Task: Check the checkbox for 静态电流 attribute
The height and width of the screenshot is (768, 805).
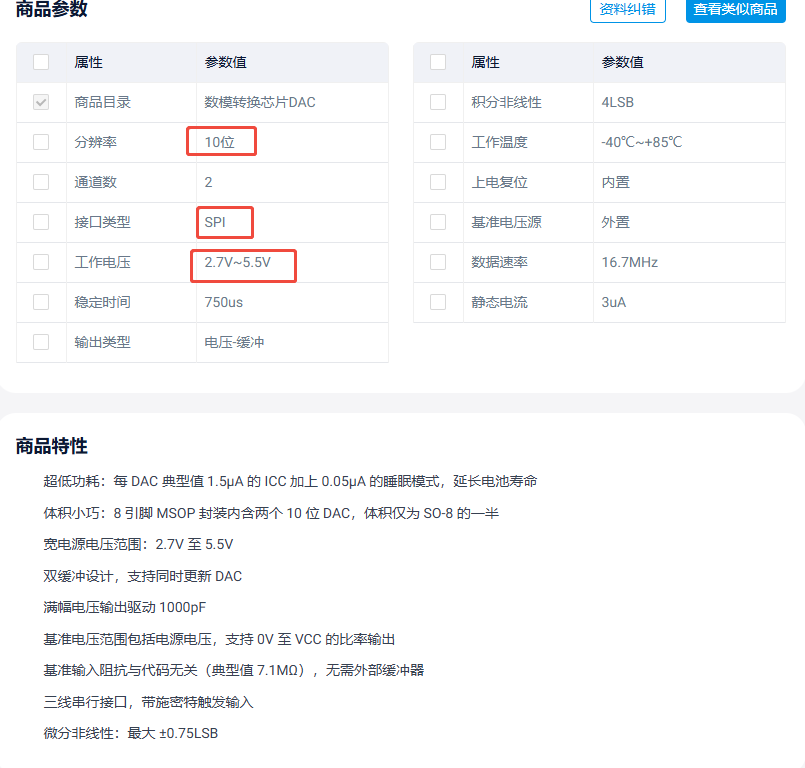Action: 437,302
